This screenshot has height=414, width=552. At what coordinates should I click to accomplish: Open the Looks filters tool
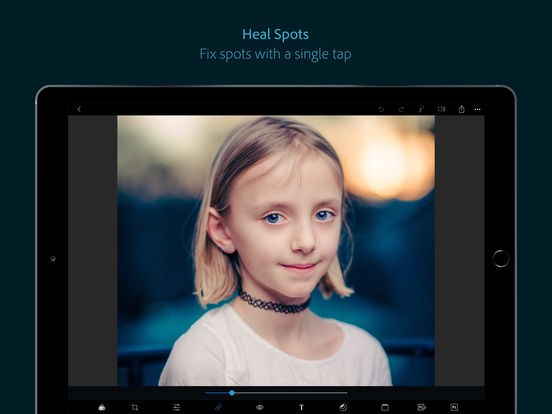(x=102, y=407)
